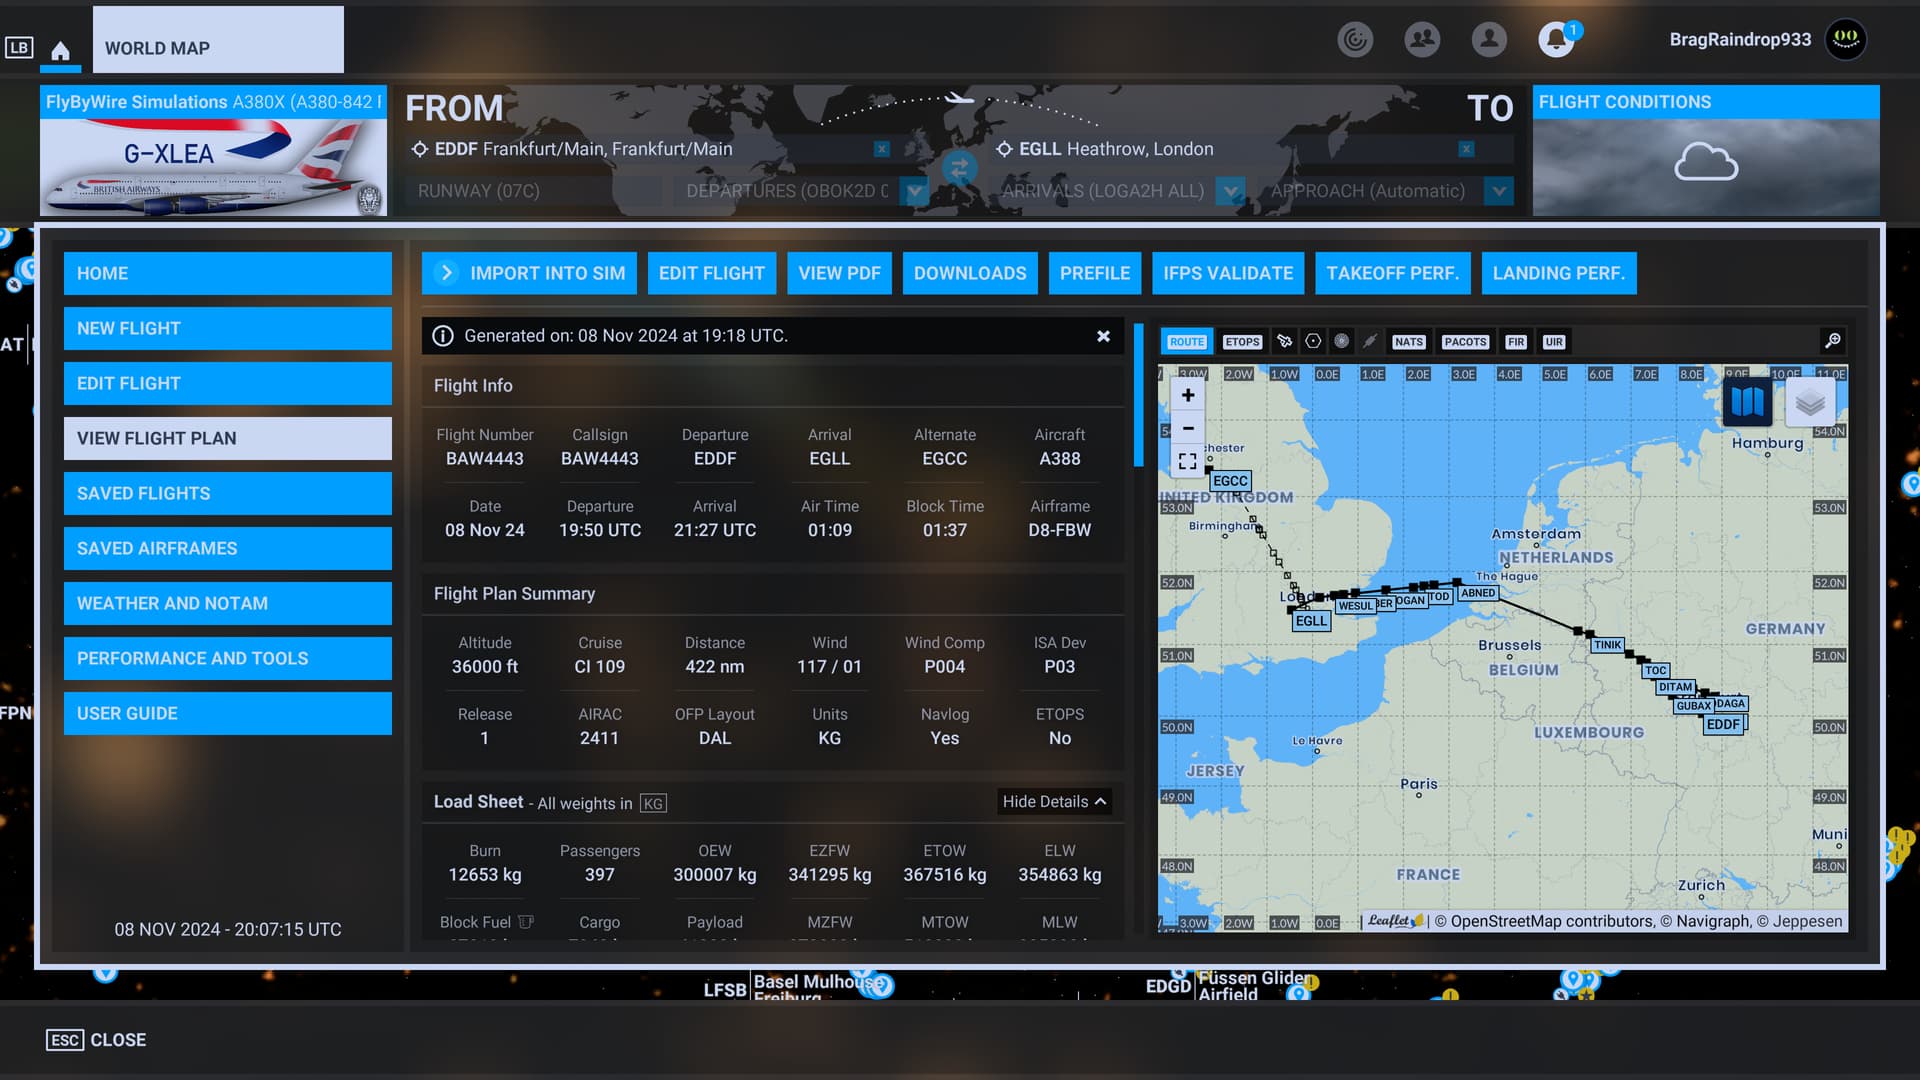Click the KG weight unit badge

653,803
